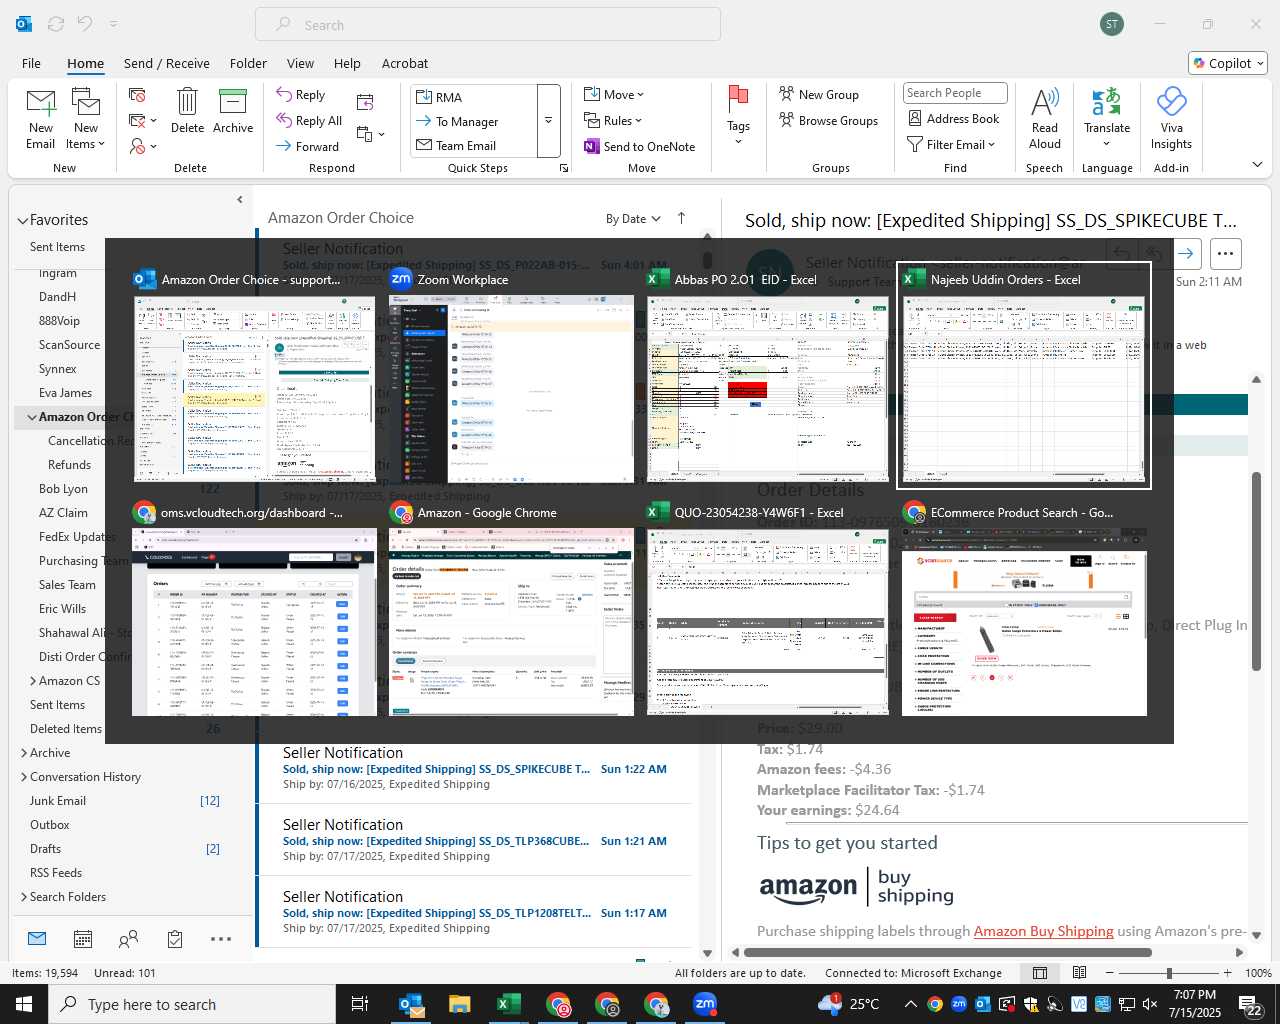Click the Archive icon in ribbon
Screen dimensions: 1280x1024
[x=233, y=102]
